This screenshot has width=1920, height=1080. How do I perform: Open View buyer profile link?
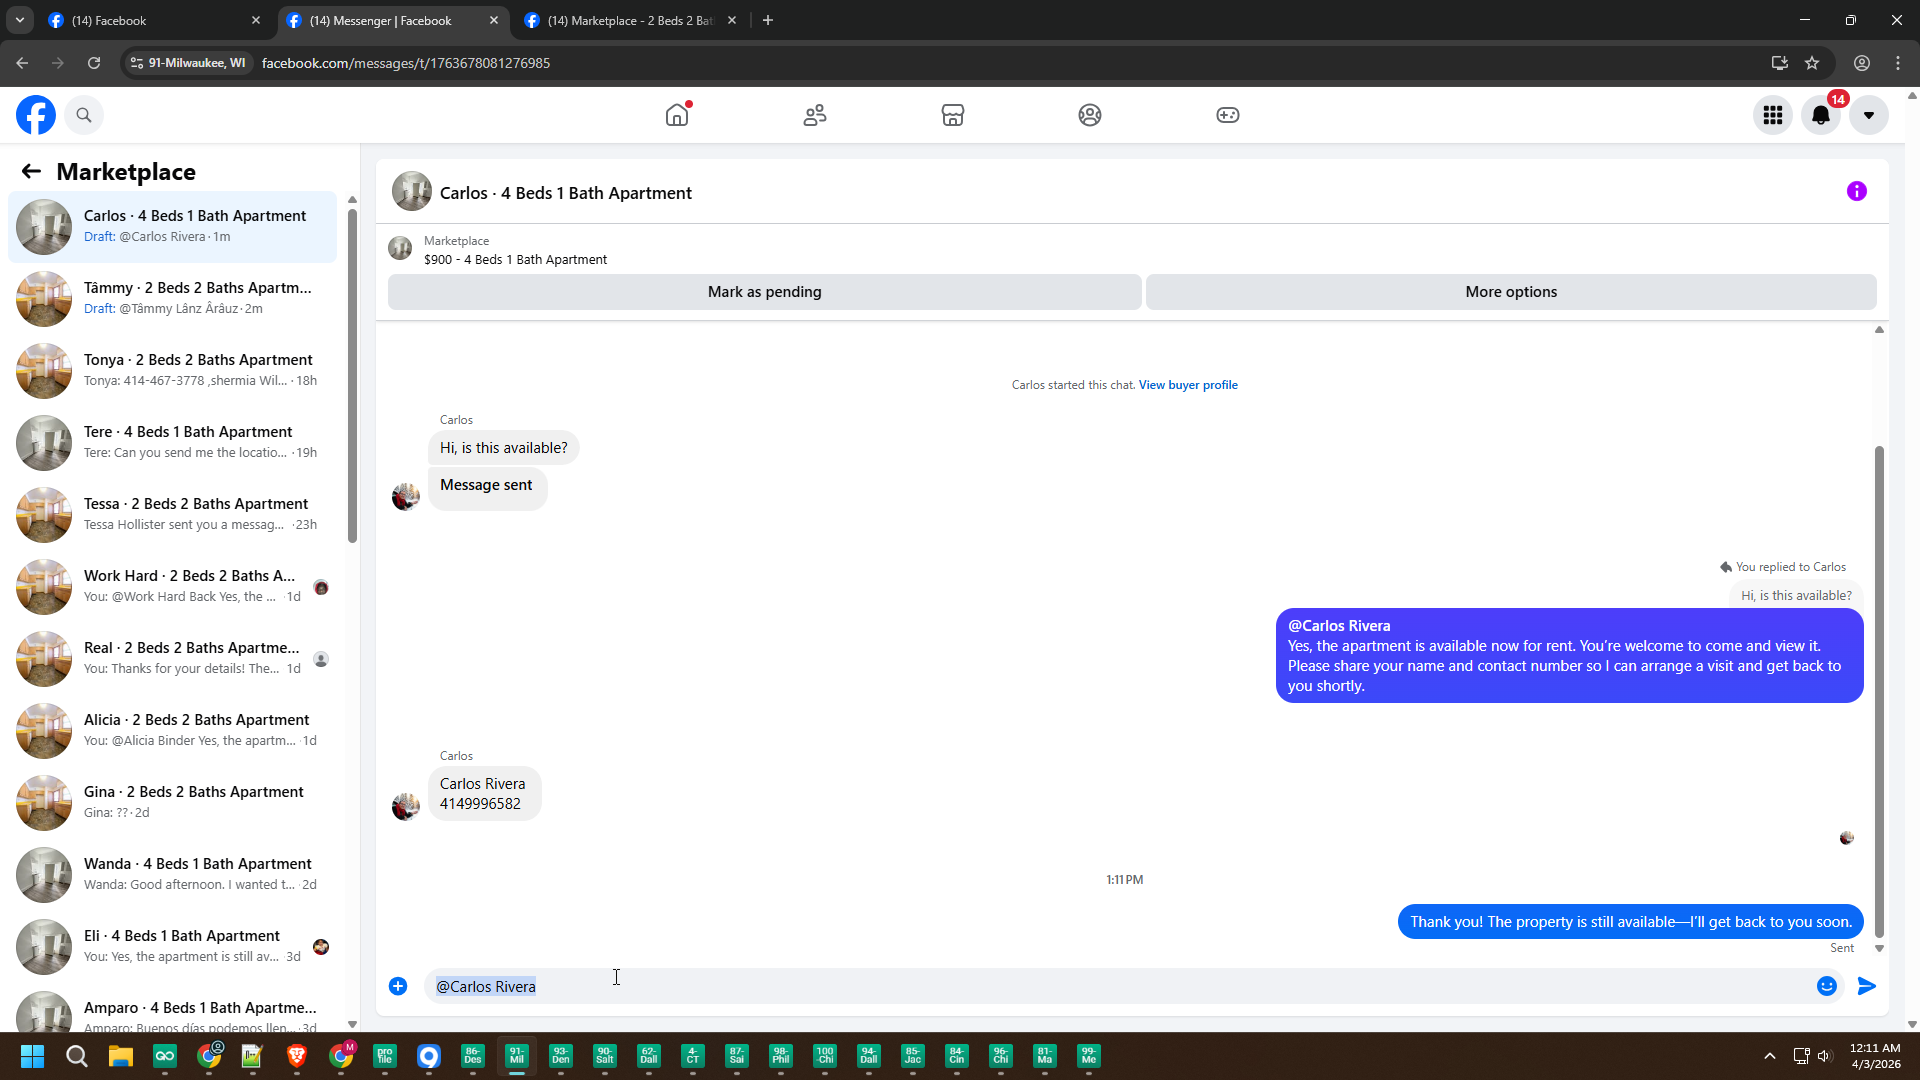[x=1188, y=385]
